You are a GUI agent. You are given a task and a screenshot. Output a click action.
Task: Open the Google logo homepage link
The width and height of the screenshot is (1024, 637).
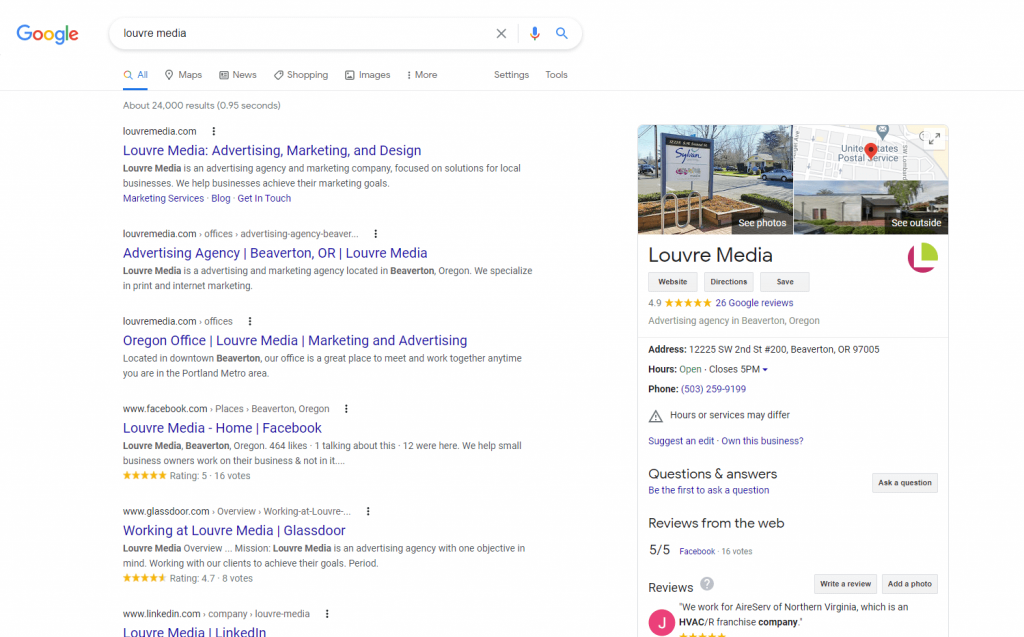tap(48, 33)
